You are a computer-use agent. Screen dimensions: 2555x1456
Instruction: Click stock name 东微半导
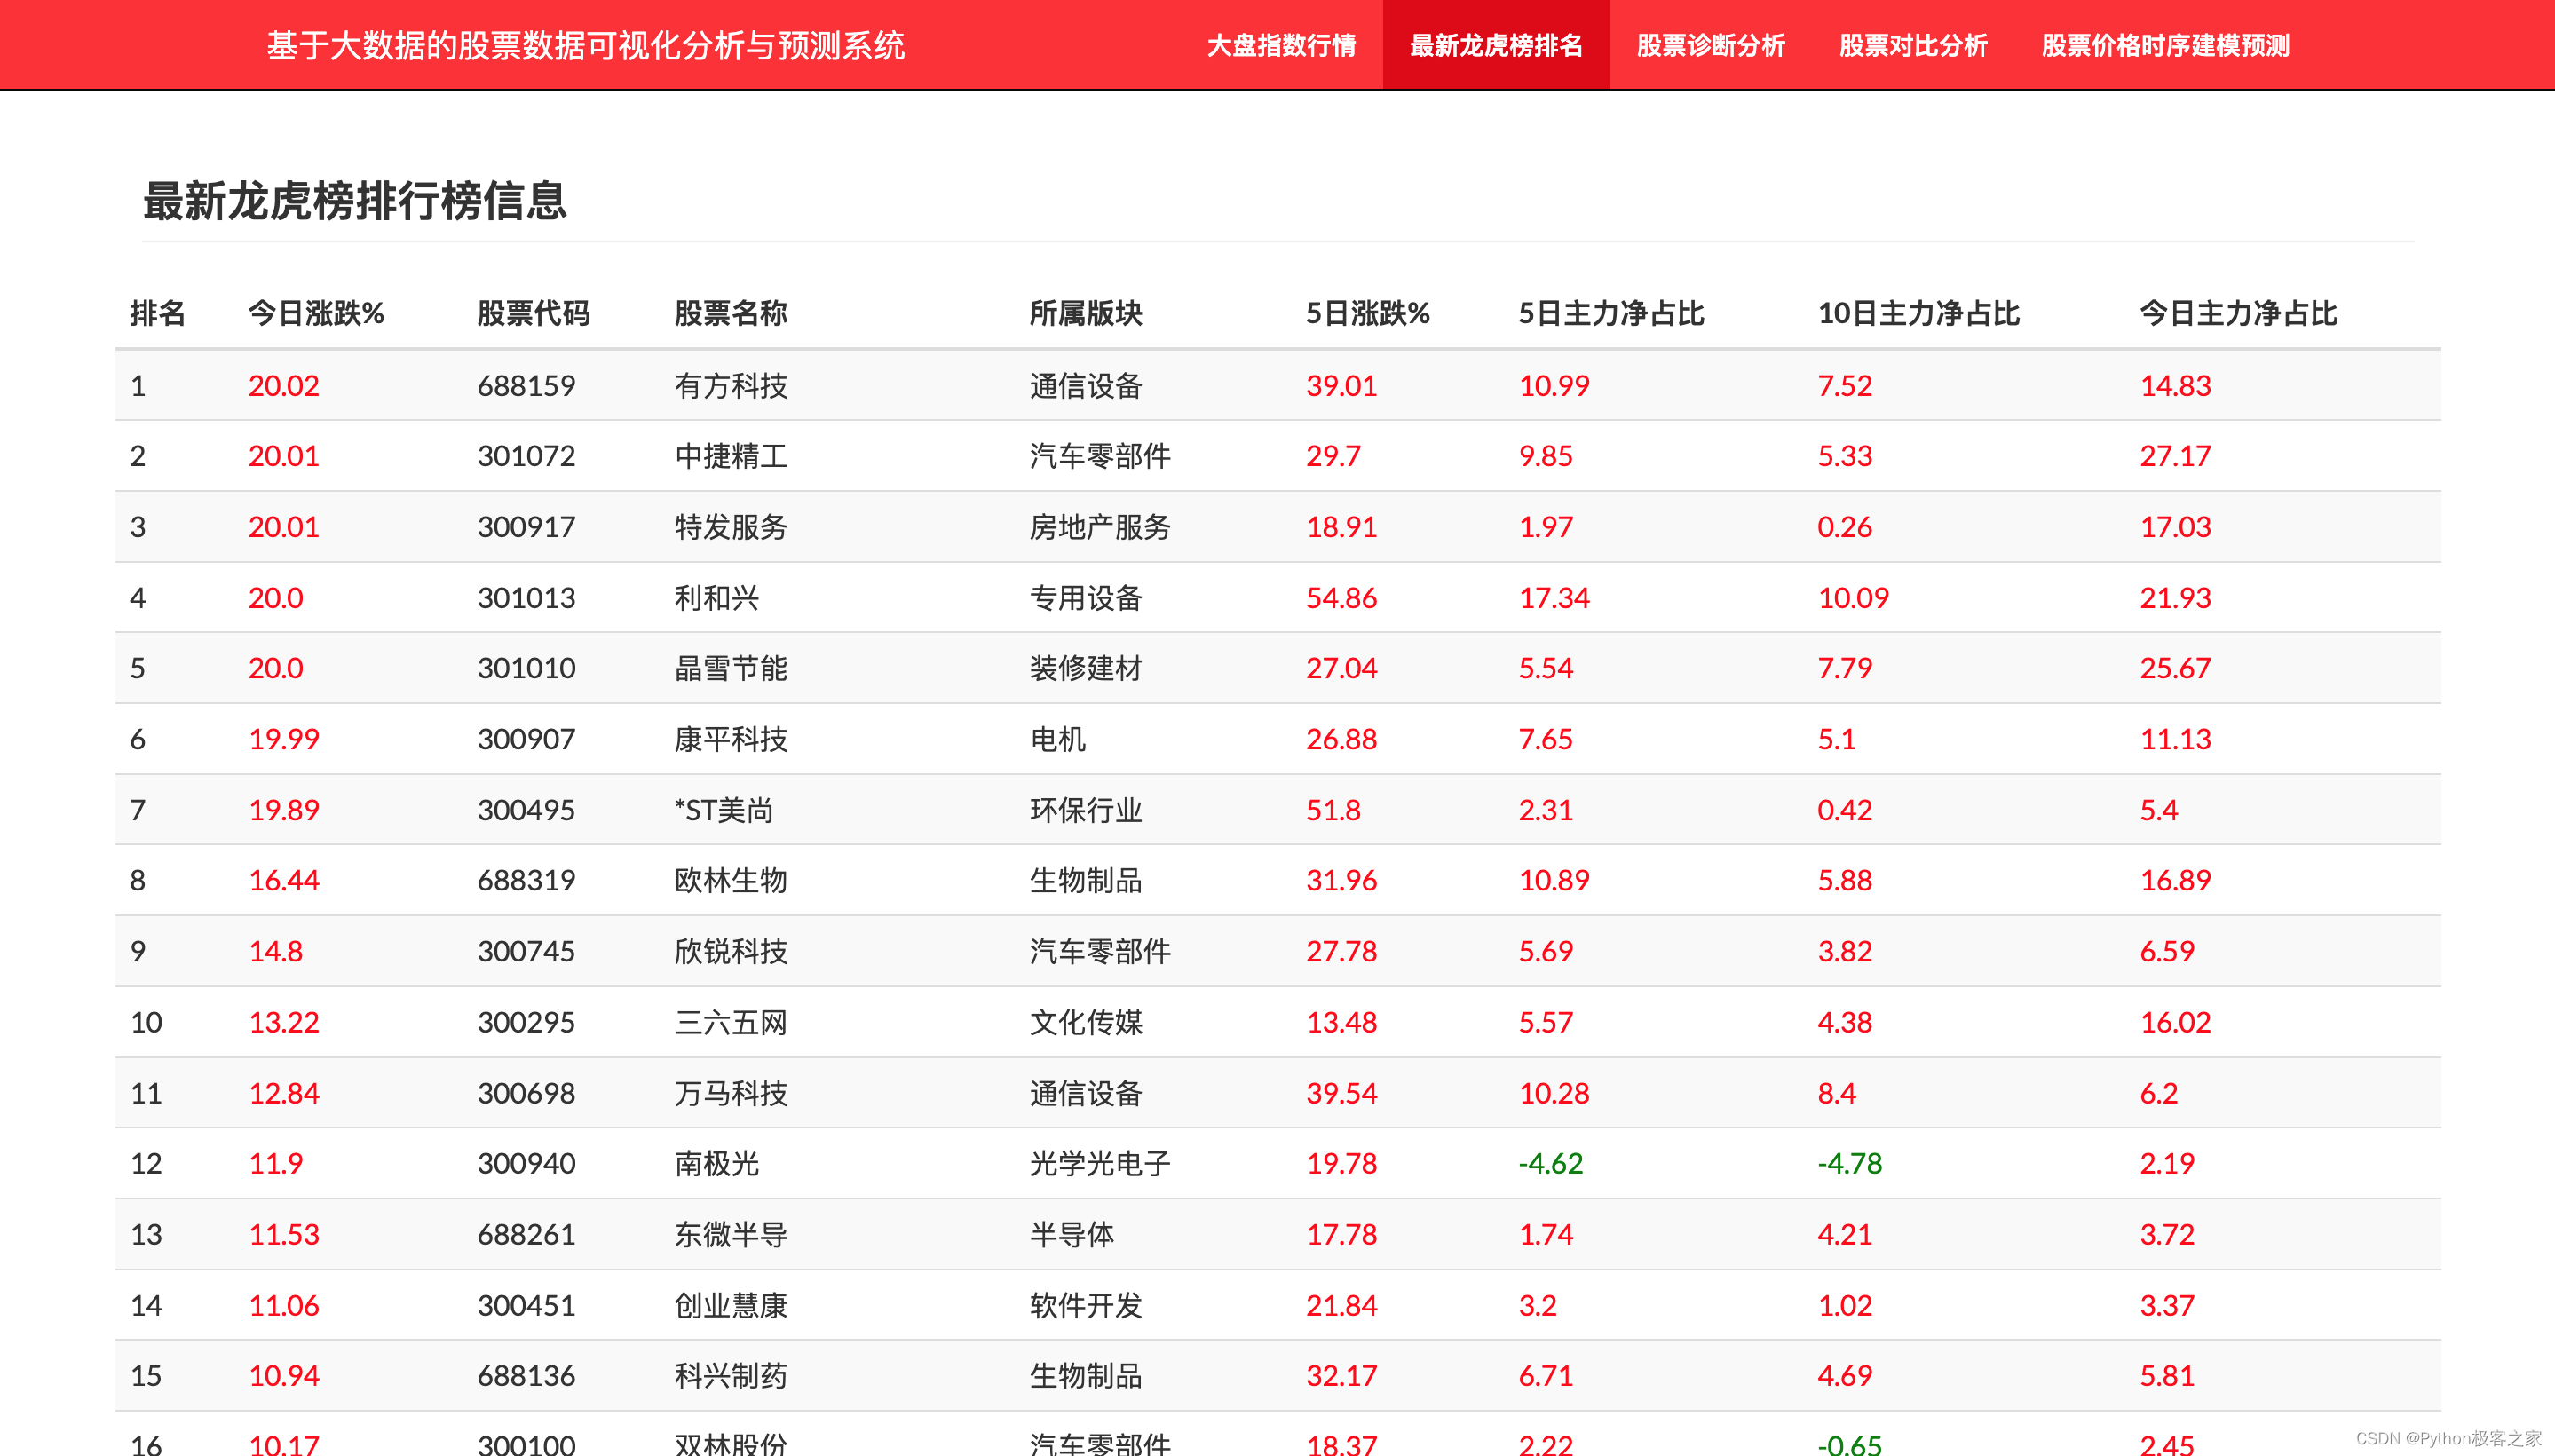click(731, 1234)
